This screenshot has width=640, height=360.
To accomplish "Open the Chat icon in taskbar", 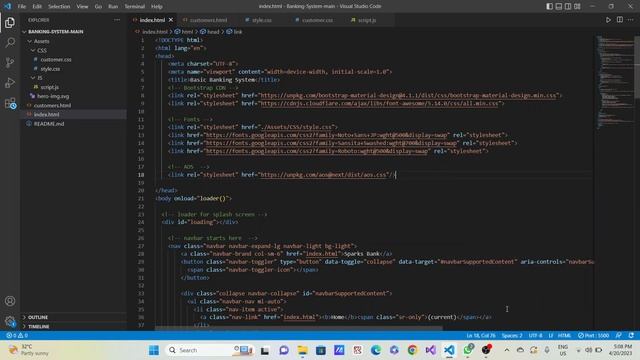I will tap(284, 350).
